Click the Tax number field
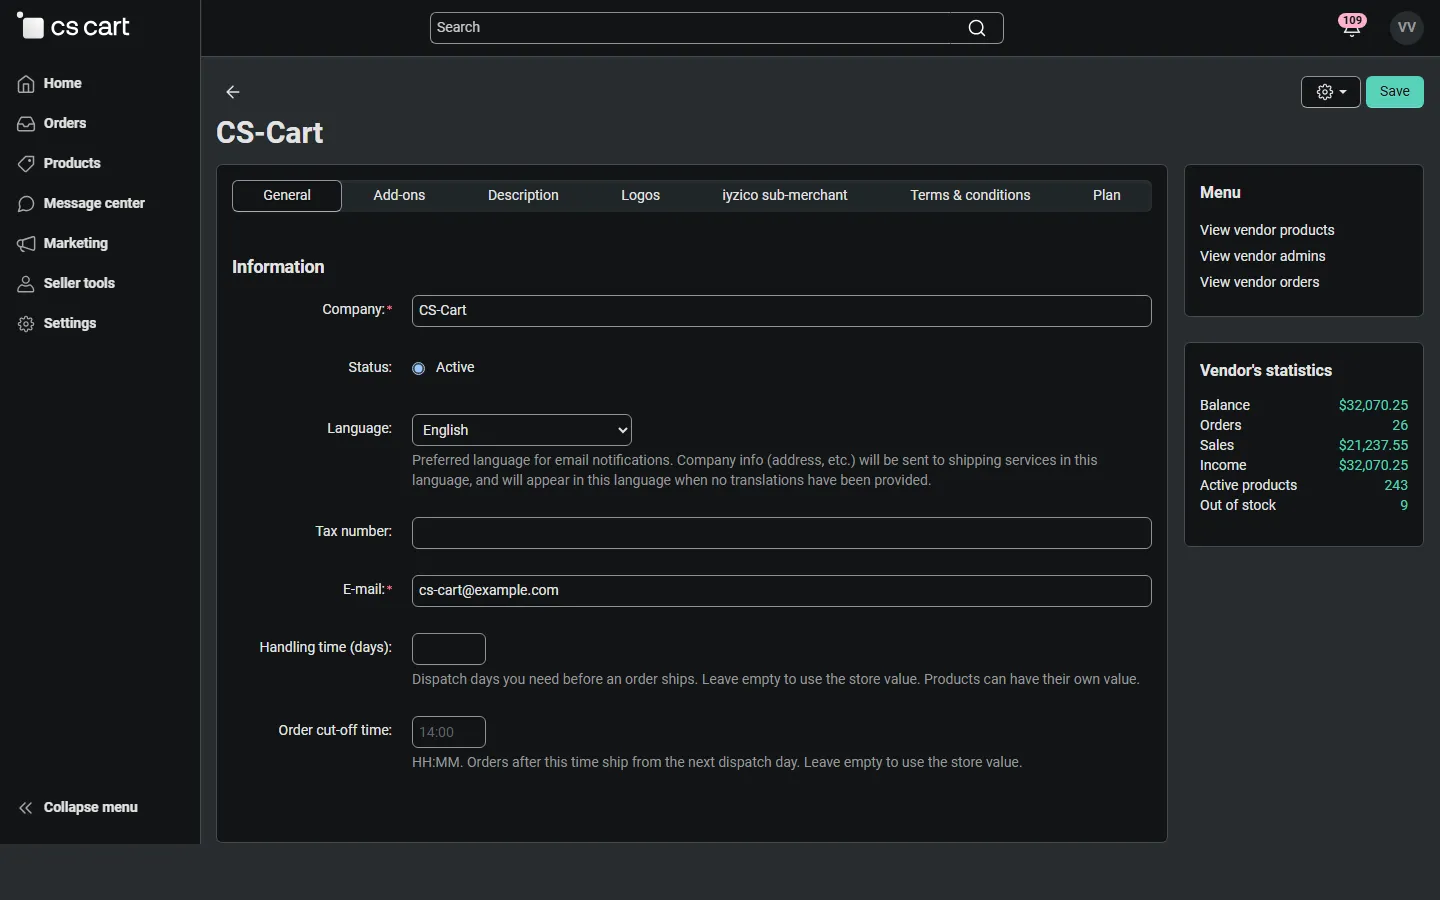1440x900 pixels. pyautogui.click(x=782, y=533)
